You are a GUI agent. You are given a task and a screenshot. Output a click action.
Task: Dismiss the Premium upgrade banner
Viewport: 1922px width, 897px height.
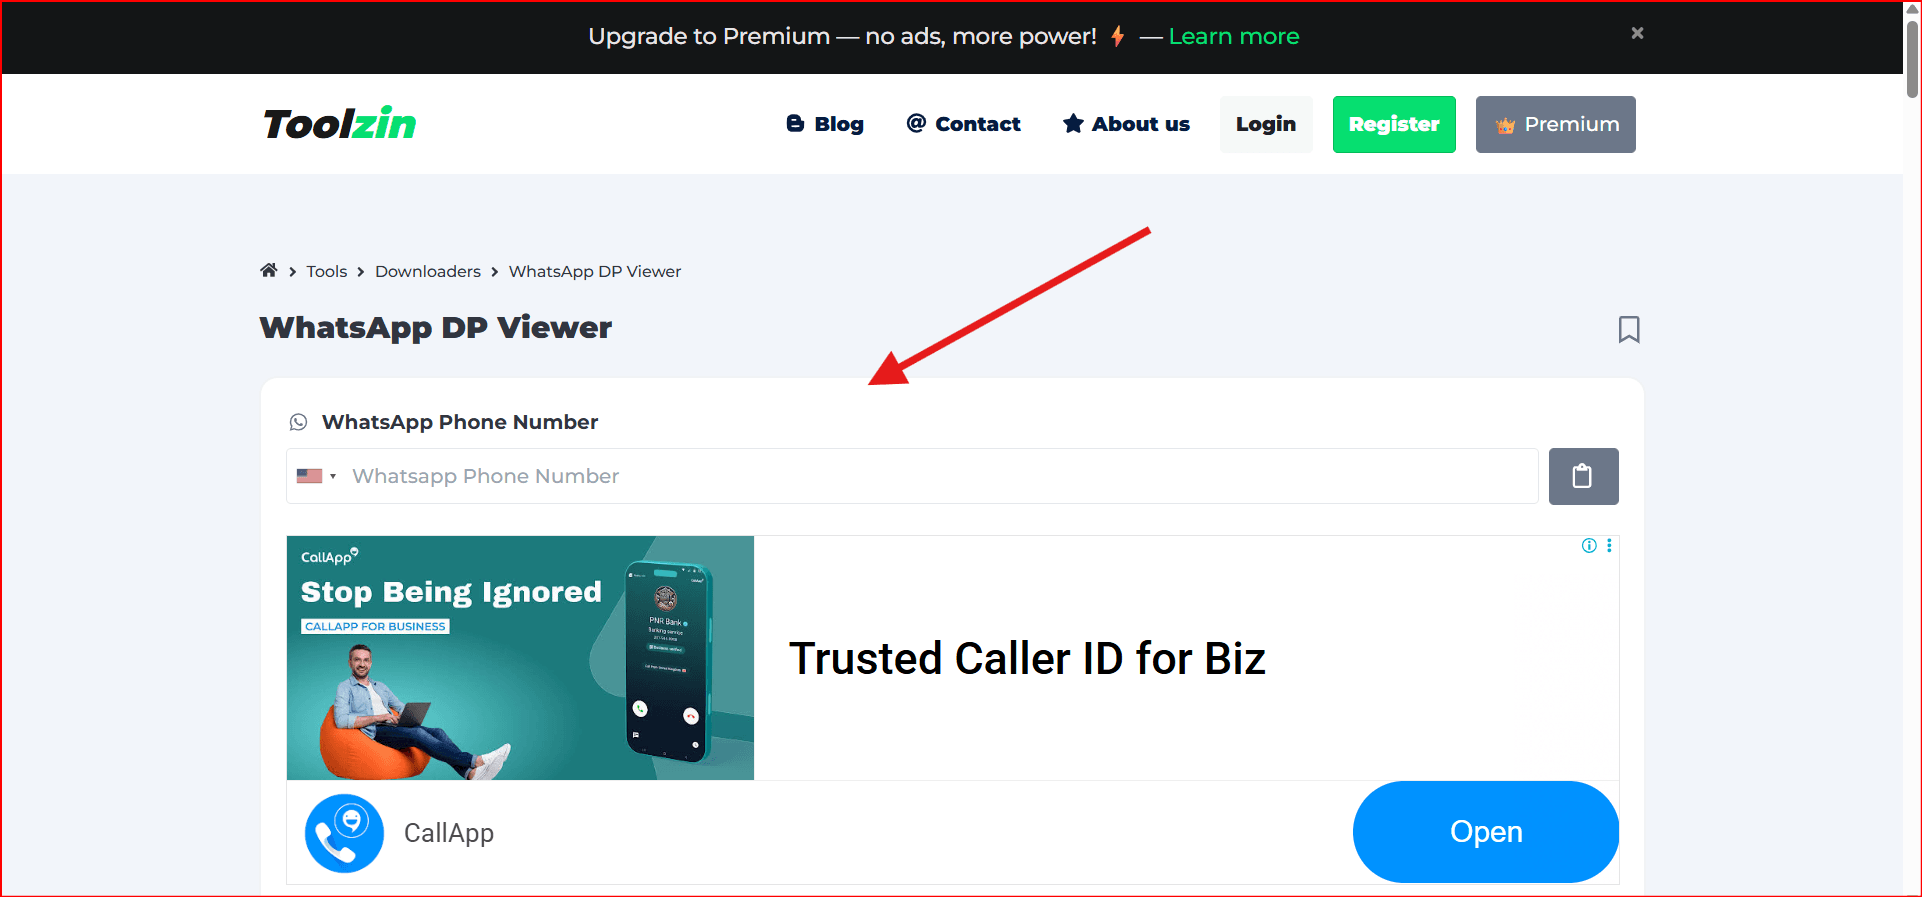[1637, 33]
